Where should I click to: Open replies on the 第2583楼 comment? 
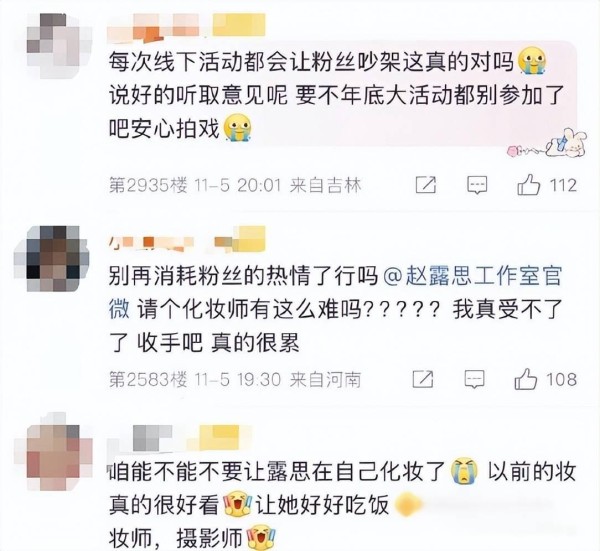coord(474,379)
